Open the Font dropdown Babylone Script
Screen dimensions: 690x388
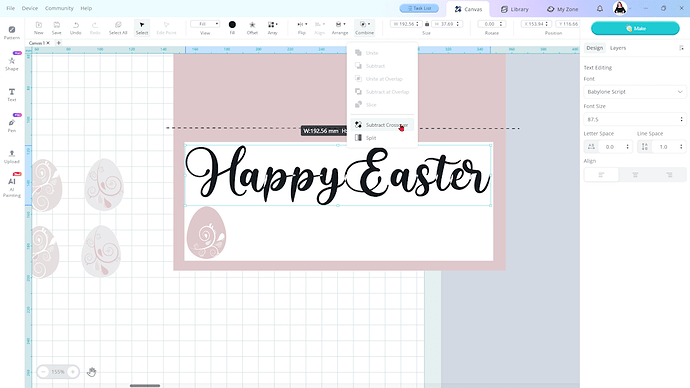635,92
